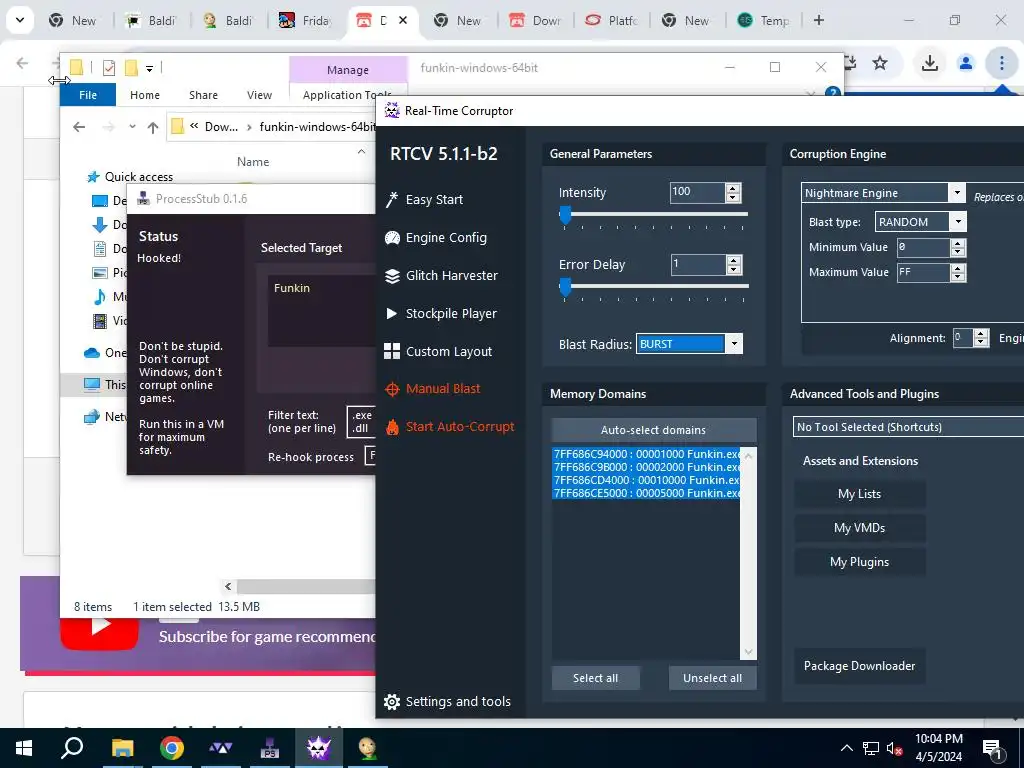The width and height of the screenshot is (1024, 768).
Task: Increase Maximum Value stepper
Action: pos(958,268)
